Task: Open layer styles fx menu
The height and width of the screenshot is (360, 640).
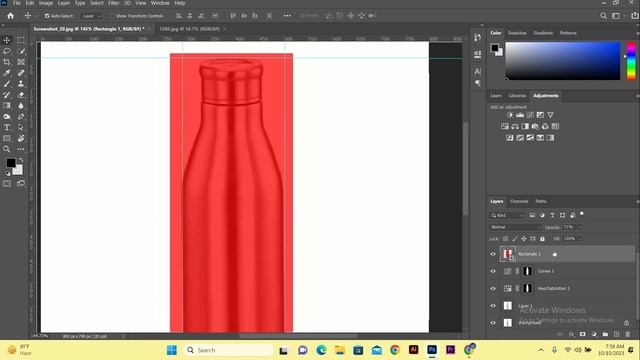Action: 571,334
